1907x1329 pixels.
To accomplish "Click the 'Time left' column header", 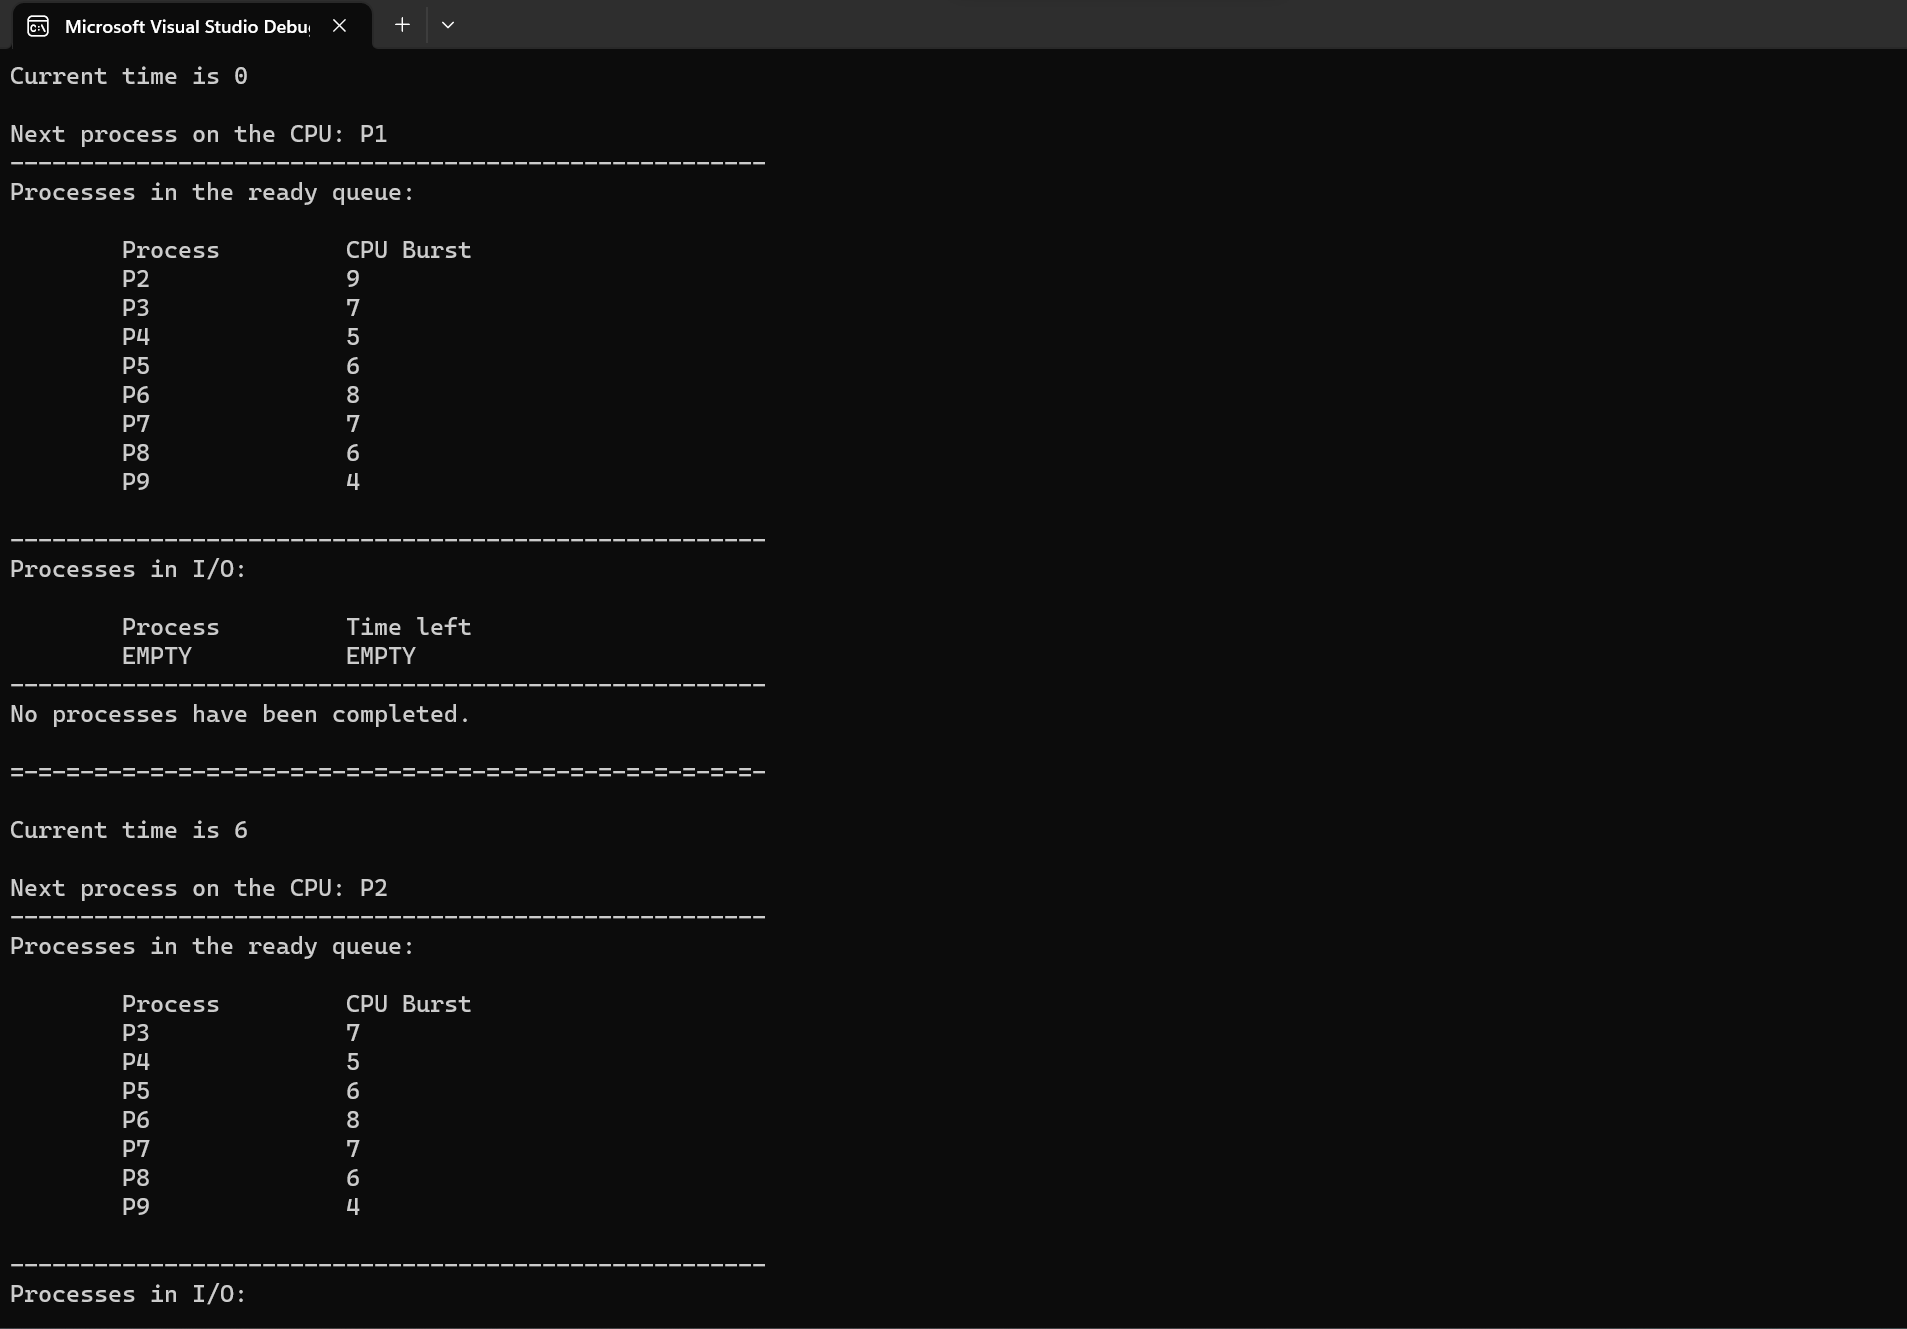I will (407, 626).
